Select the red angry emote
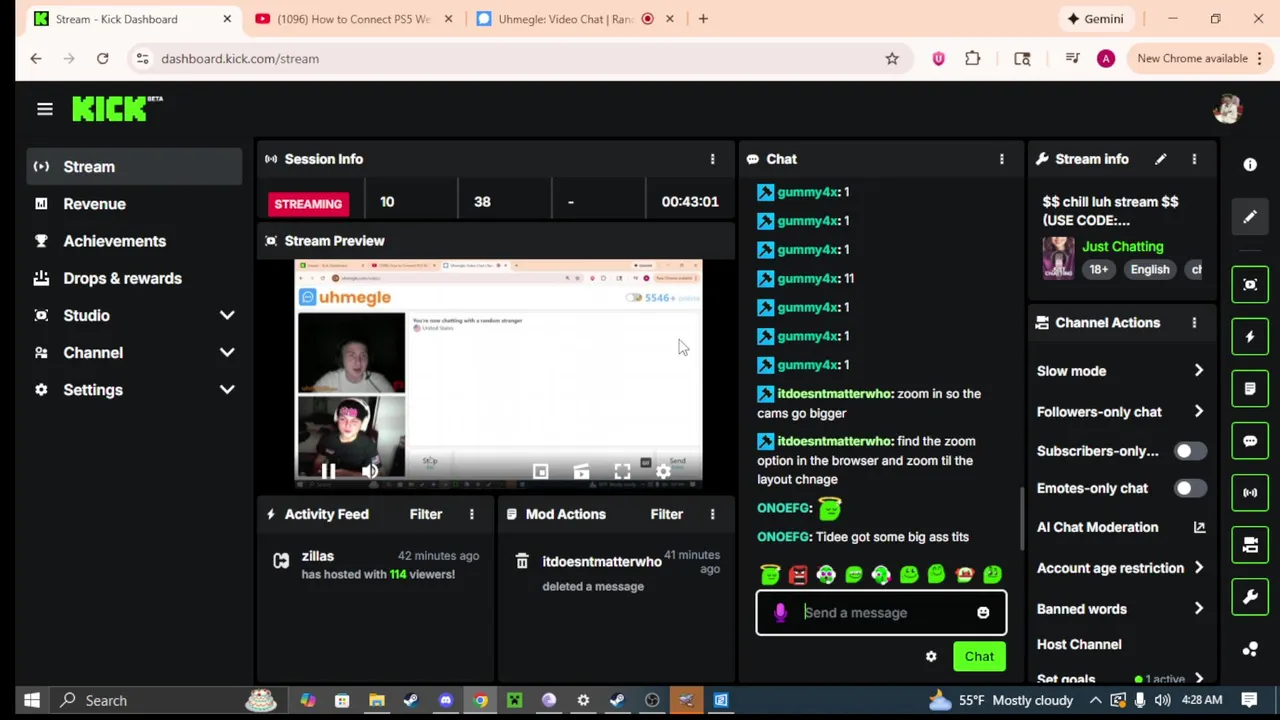 point(798,575)
